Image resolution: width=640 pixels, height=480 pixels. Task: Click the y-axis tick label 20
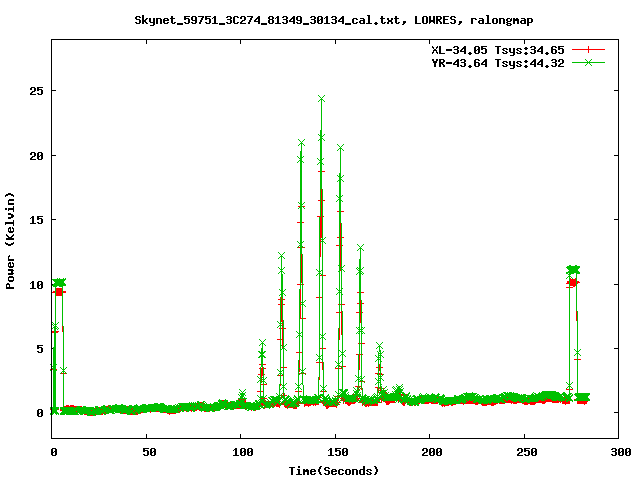(x=36, y=156)
